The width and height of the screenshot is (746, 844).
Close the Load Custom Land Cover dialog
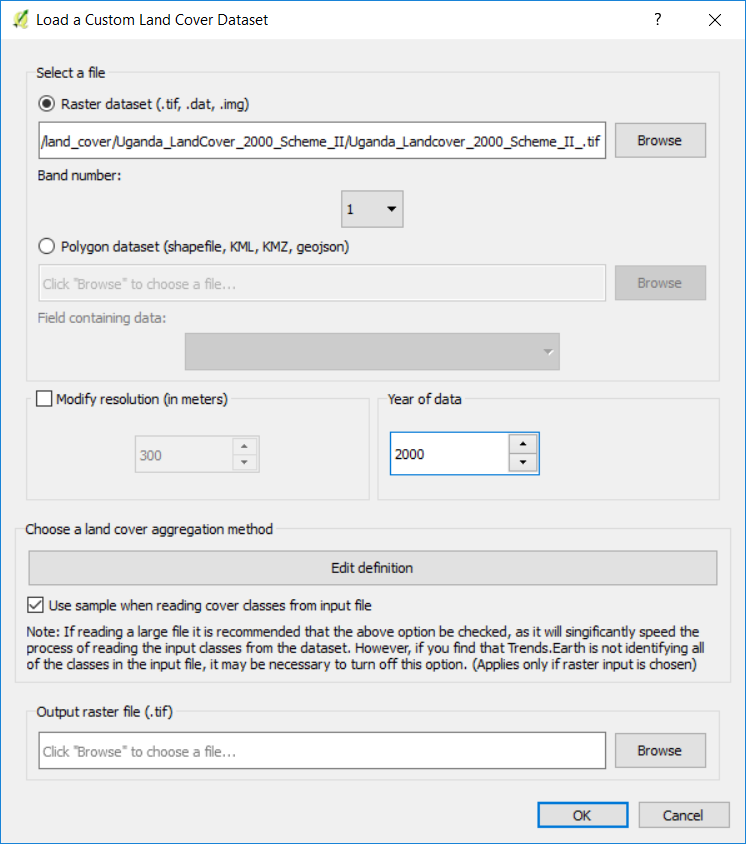coord(714,19)
